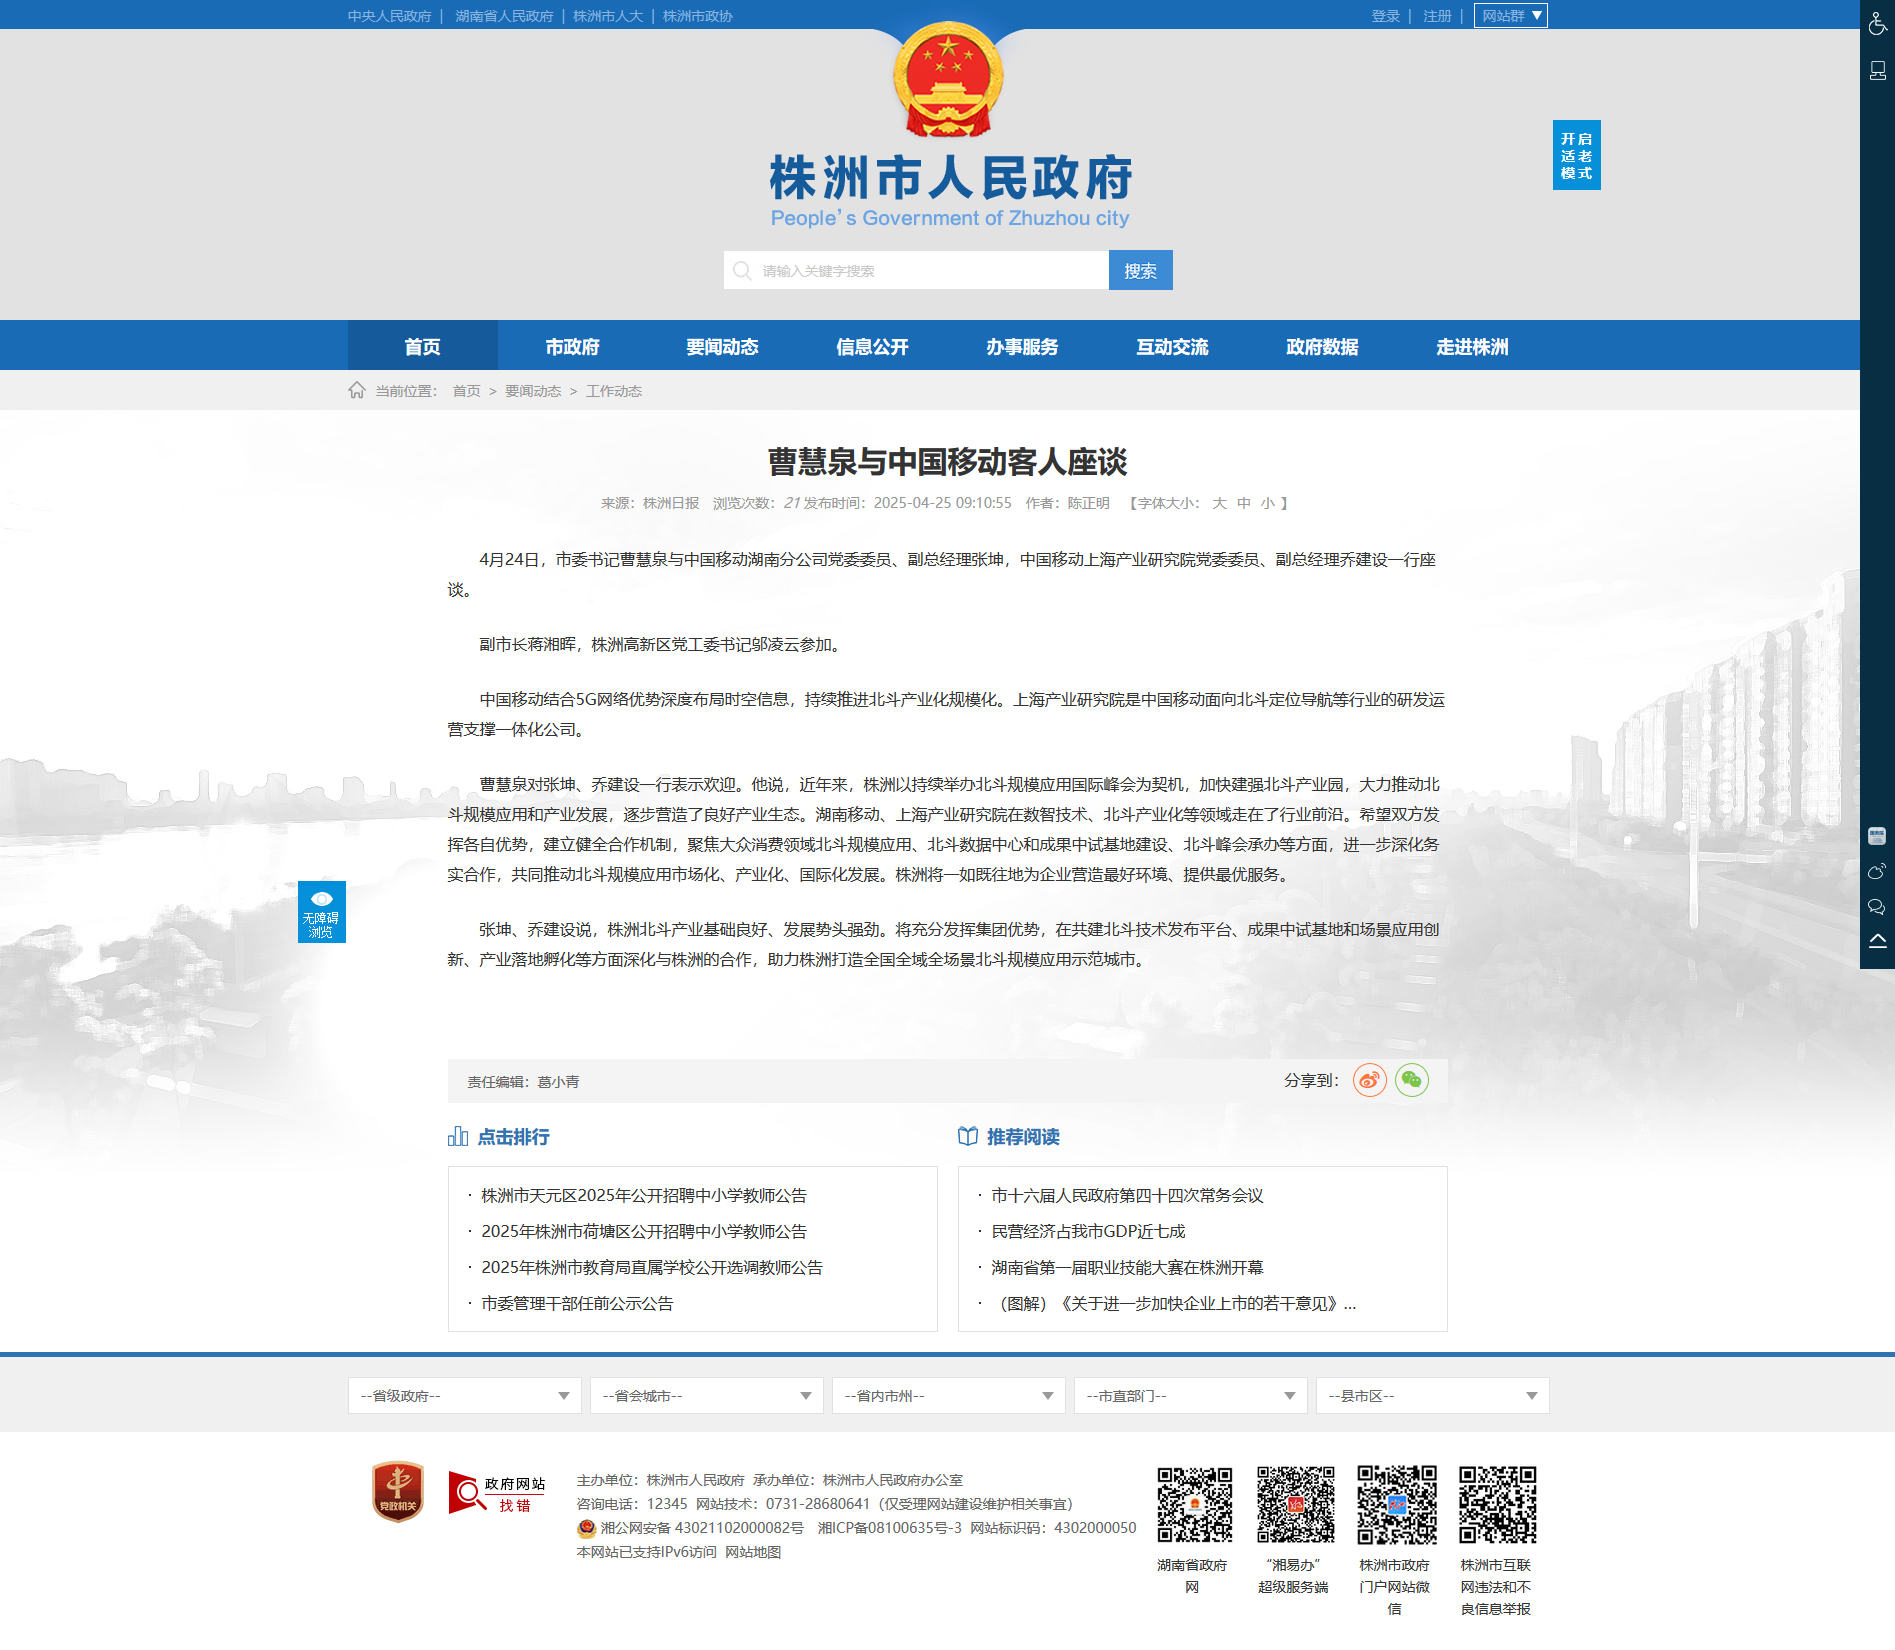This screenshot has width=1895, height=1650.
Task: Expand the 省级政府 dropdown list
Action: pyautogui.click(x=464, y=1396)
